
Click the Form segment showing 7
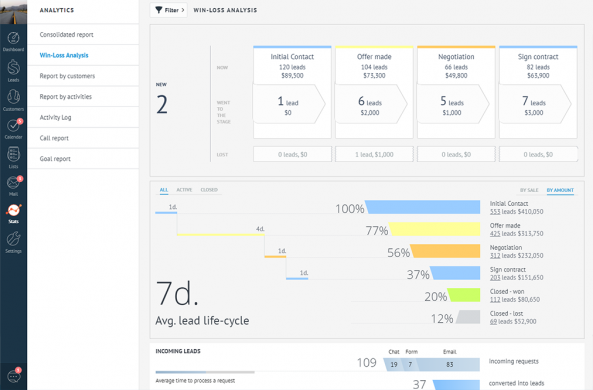coord(411,365)
